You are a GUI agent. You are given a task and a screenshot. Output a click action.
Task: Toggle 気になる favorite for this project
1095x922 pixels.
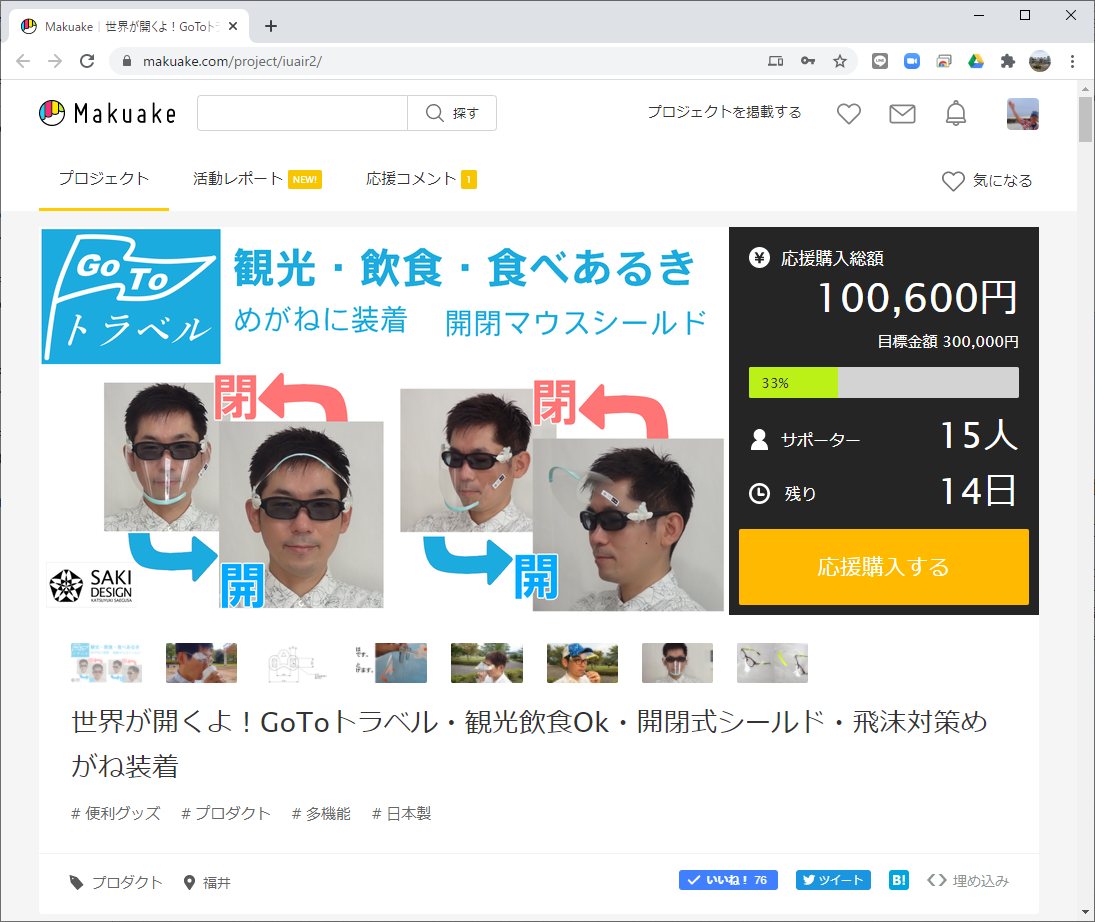[987, 181]
